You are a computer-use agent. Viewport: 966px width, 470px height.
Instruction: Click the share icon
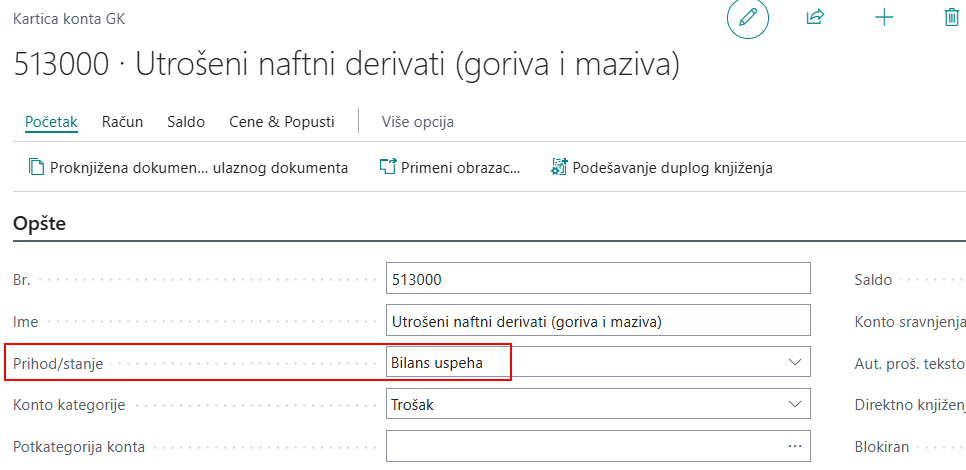point(815,17)
